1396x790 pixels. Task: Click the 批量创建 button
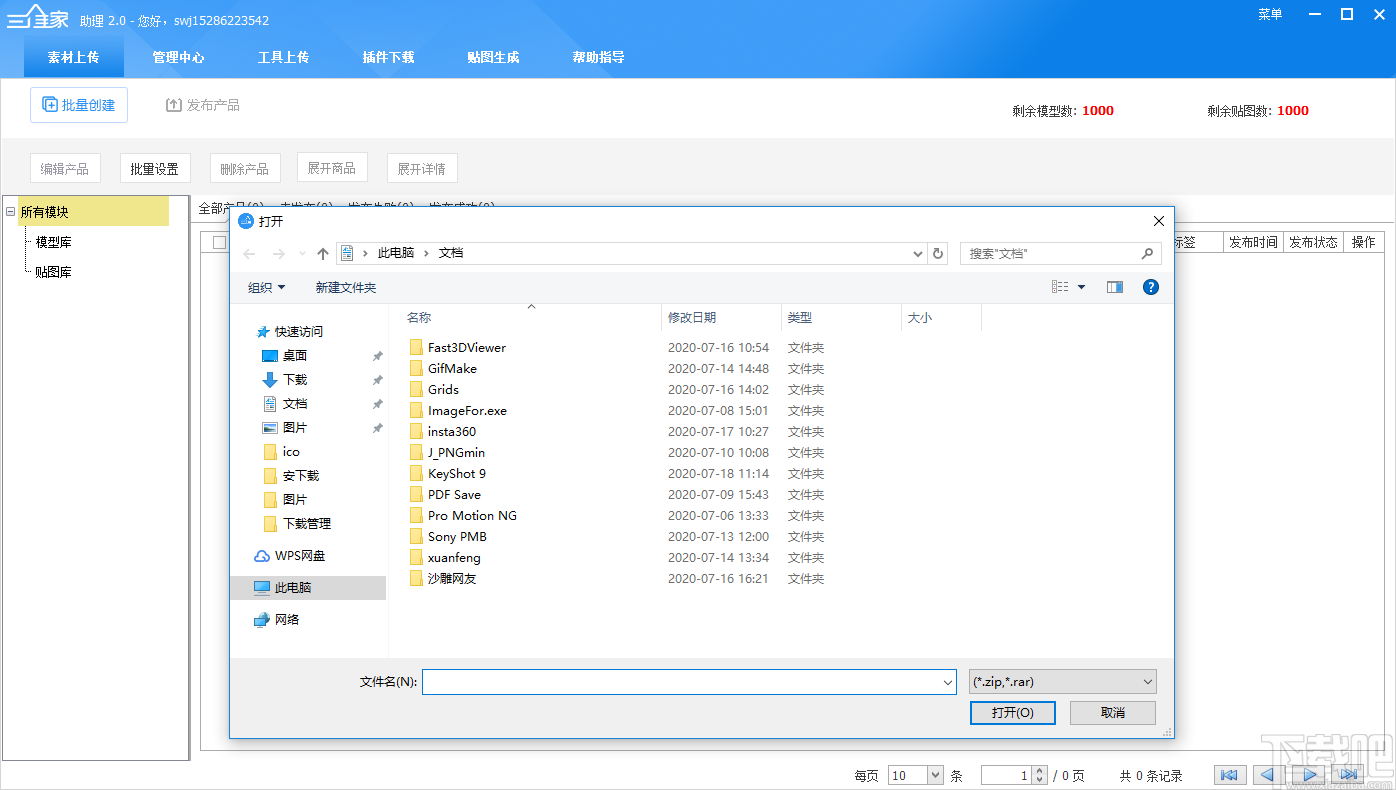click(79, 105)
